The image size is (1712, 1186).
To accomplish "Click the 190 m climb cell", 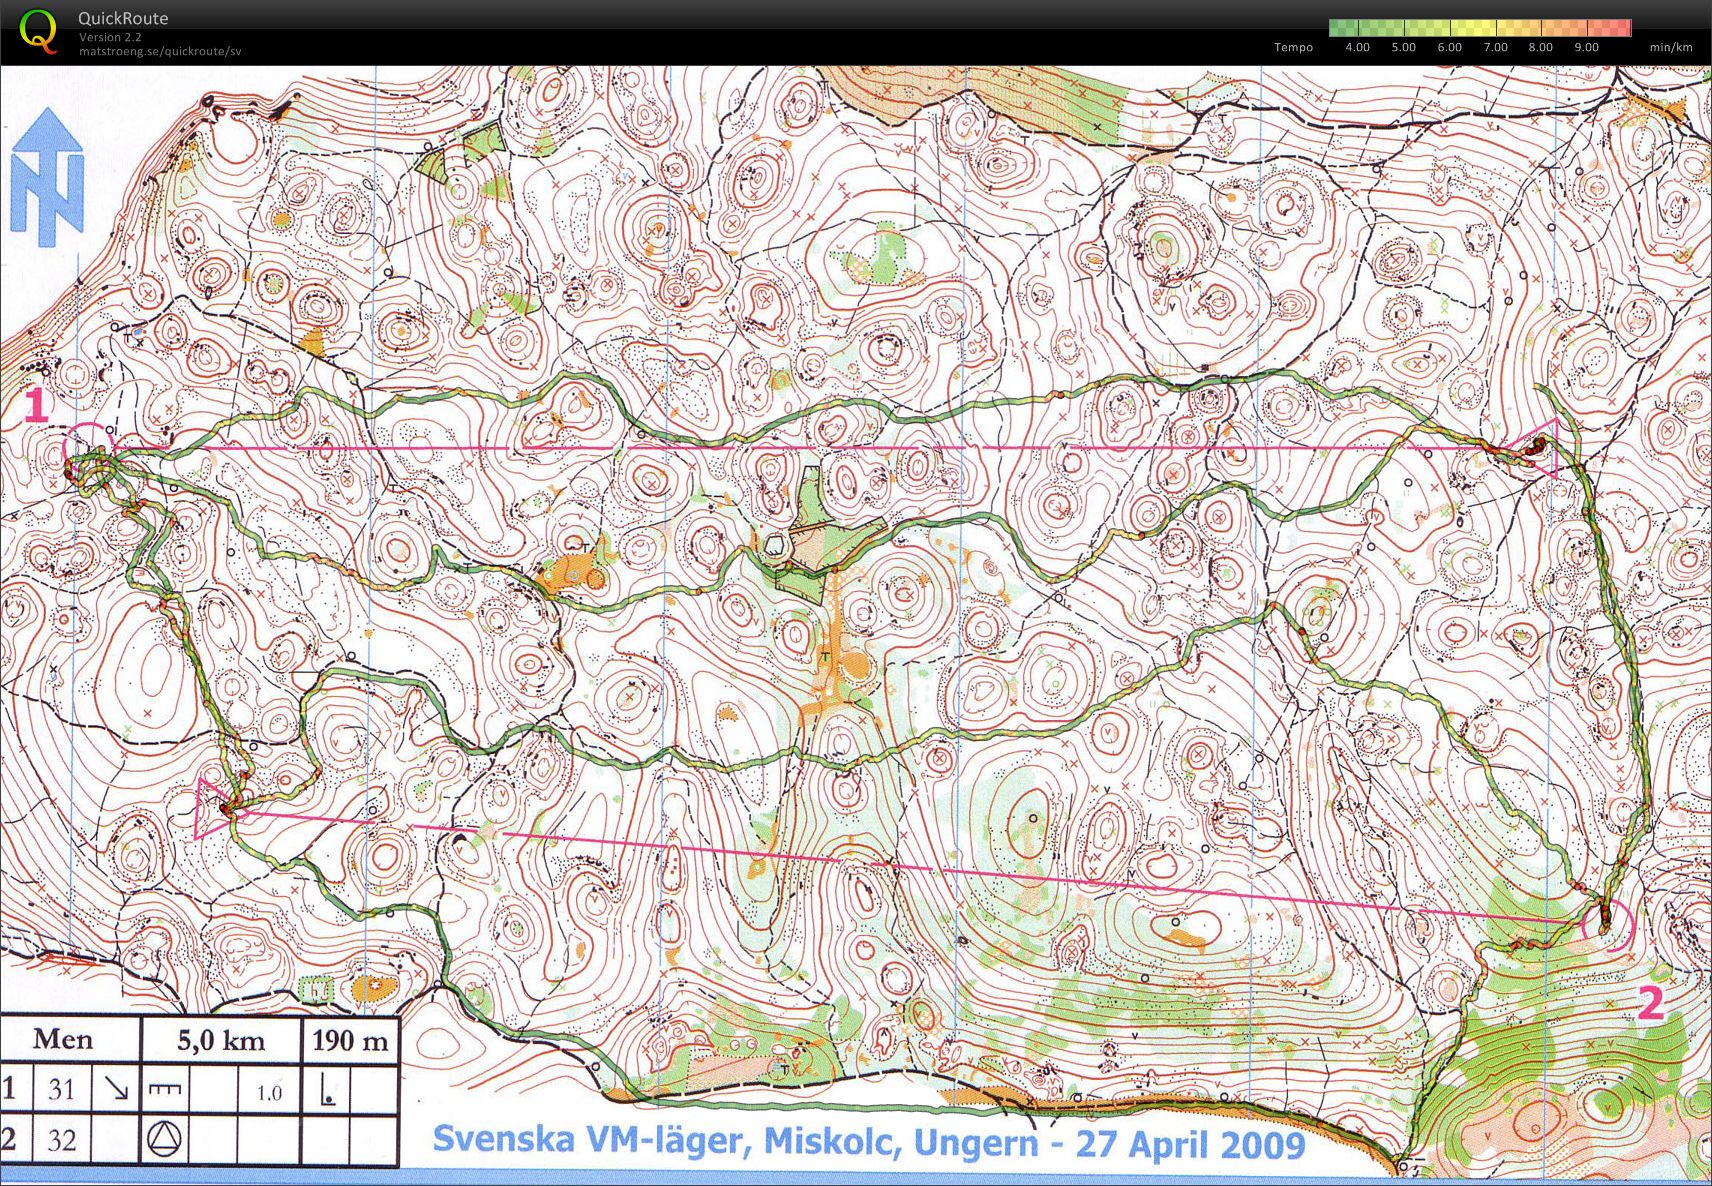I will tap(350, 1040).
